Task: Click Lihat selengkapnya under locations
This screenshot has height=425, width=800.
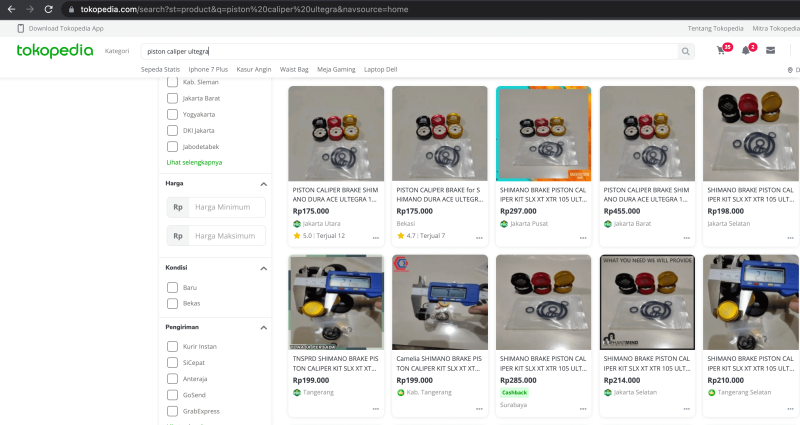Action: [x=194, y=162]
